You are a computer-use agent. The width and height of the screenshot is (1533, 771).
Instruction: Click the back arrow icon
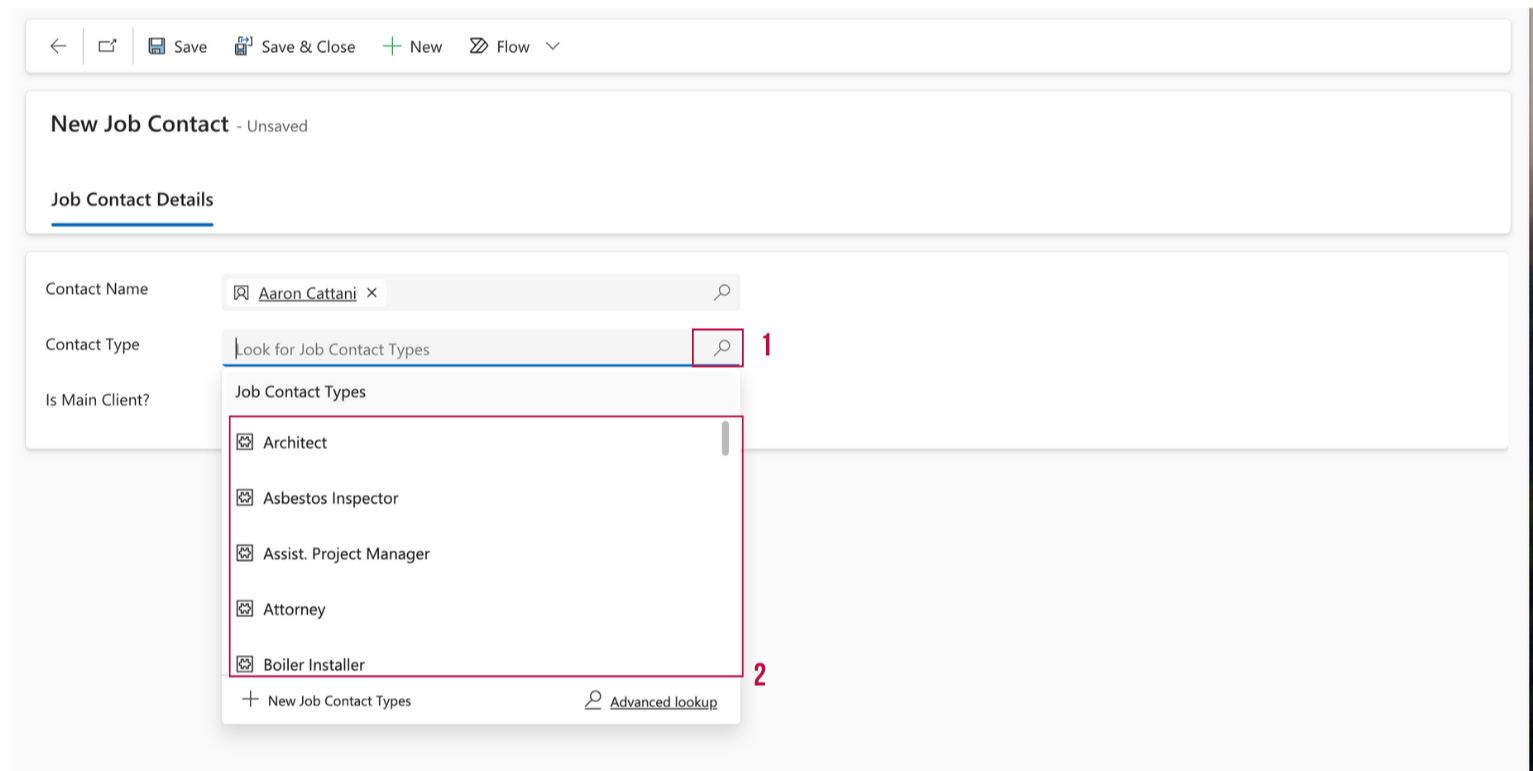(x=58, y=46)
